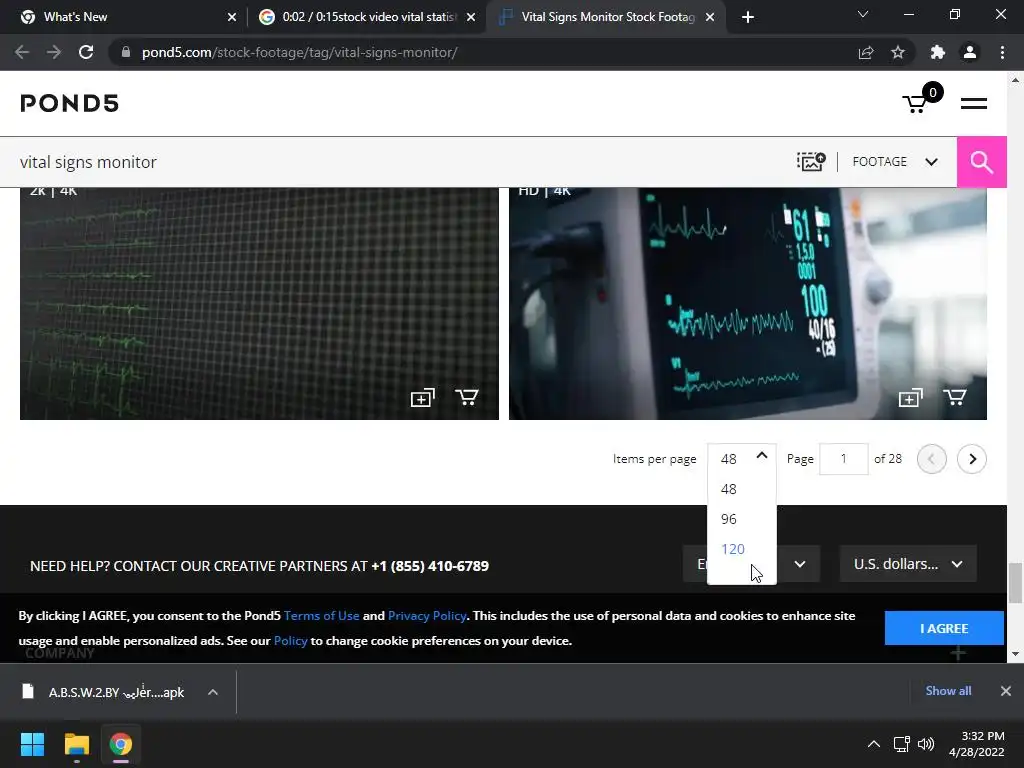Viewport: 1024px width, 768px height.
Task: Bookmark this page with star icon
Action: tap(898, 52)
